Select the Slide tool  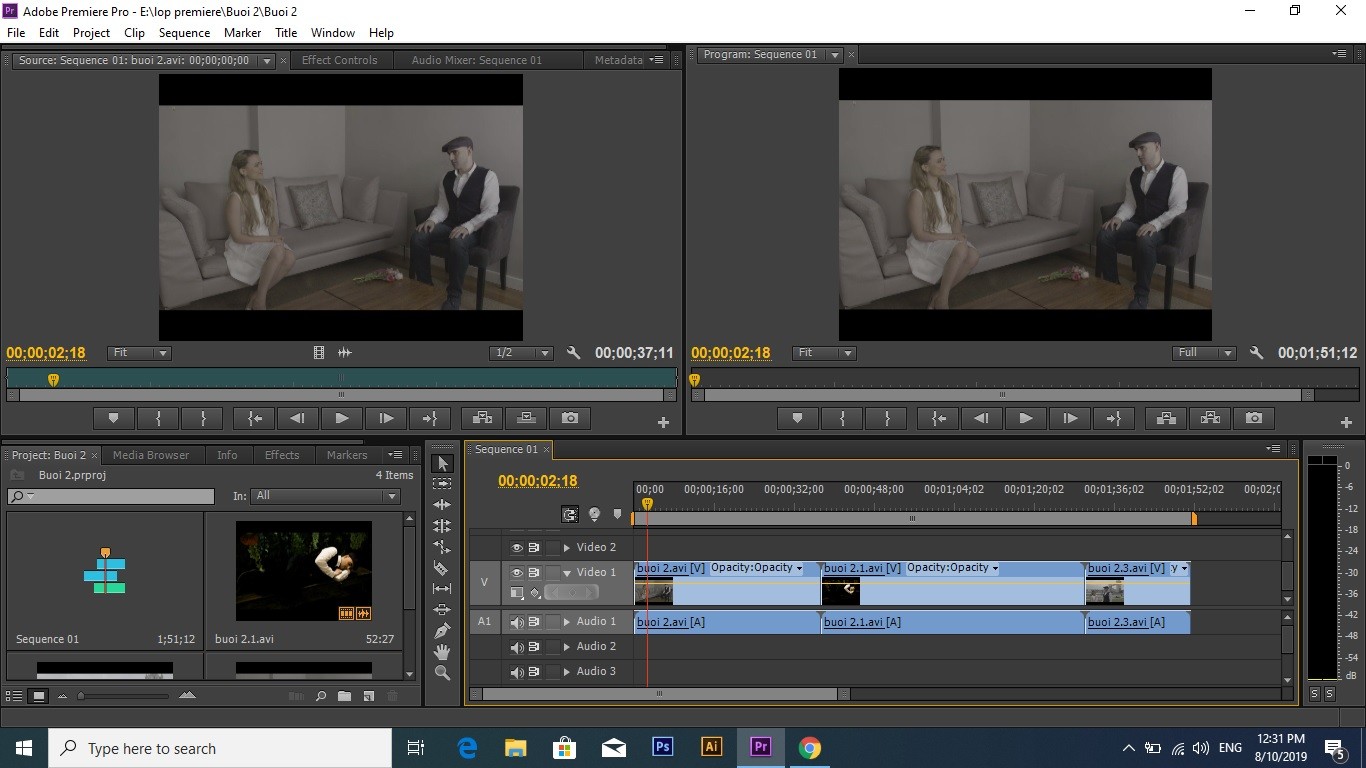442,610
